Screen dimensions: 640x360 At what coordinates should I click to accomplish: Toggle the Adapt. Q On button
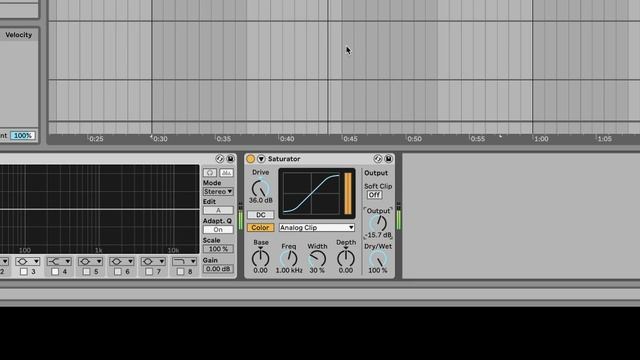[218, 229]
